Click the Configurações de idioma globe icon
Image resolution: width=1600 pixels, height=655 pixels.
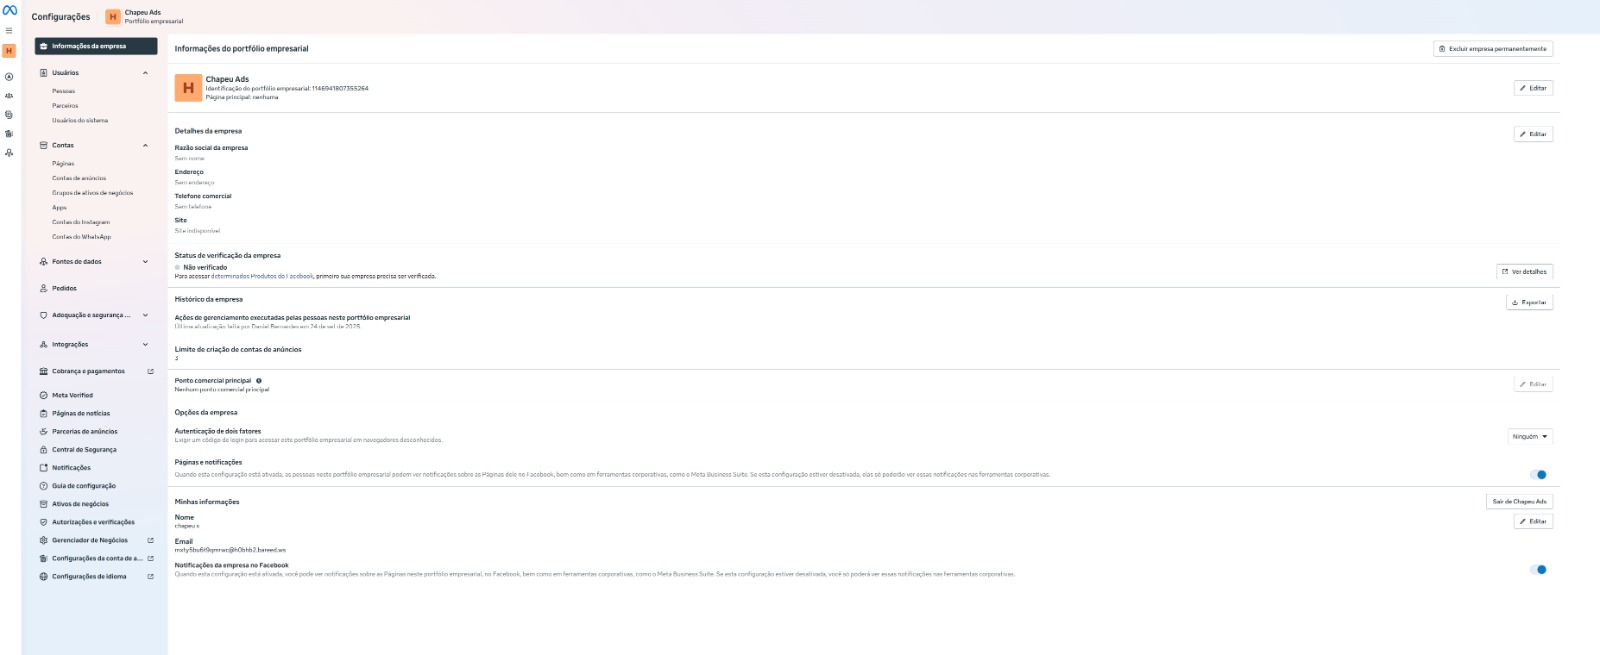click(43, 577)
